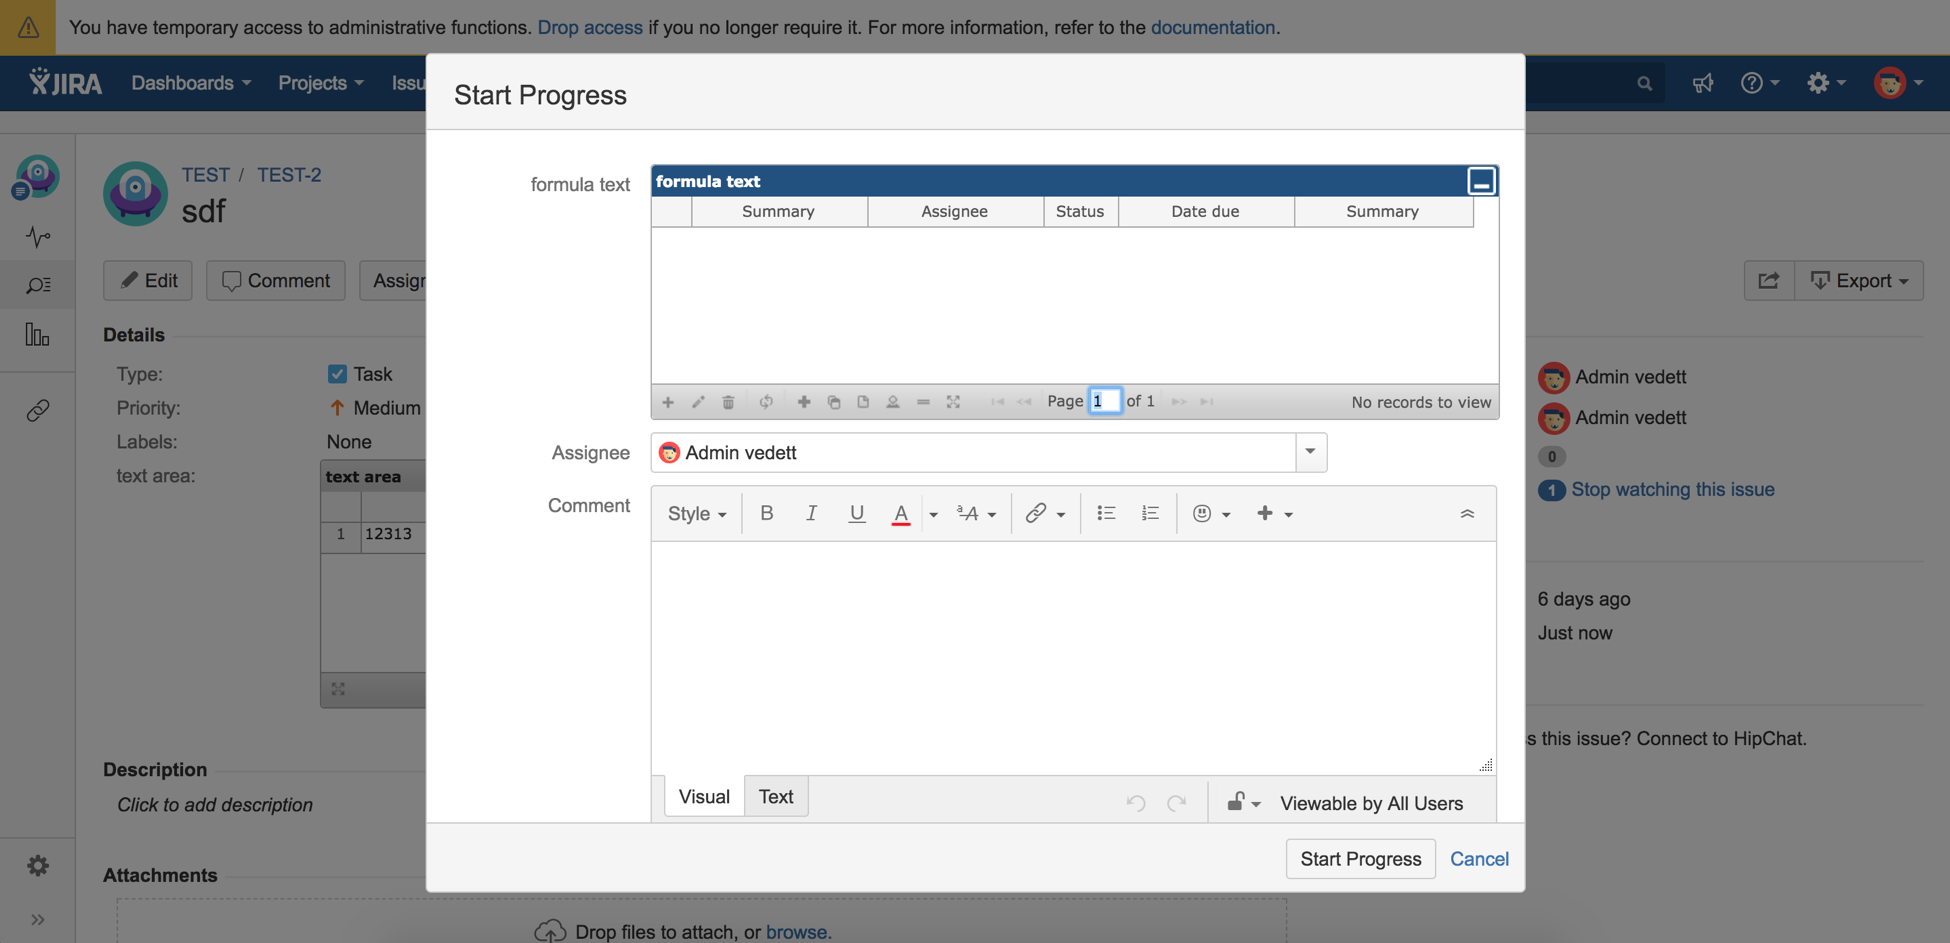The width and height of the screenshot is (1950, 943).
Task: Go to next page of grid
Action: click(1179, 402)
